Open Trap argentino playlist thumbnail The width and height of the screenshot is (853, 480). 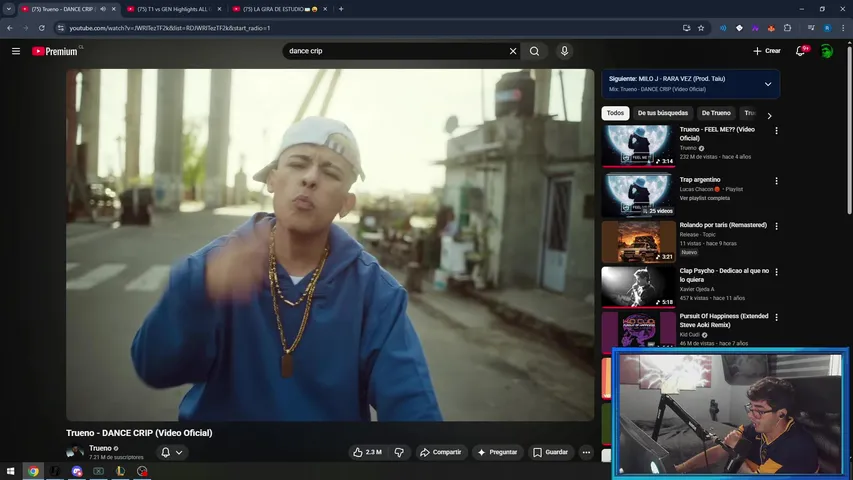point(638,194)
